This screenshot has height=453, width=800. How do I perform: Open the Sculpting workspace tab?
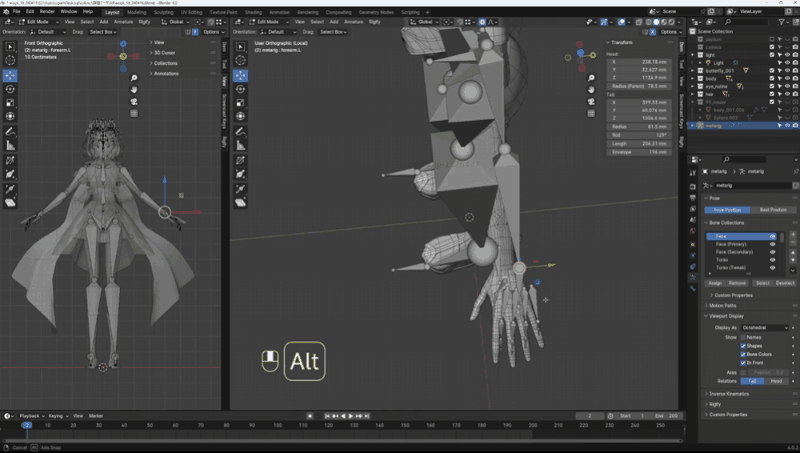point(164,12)
